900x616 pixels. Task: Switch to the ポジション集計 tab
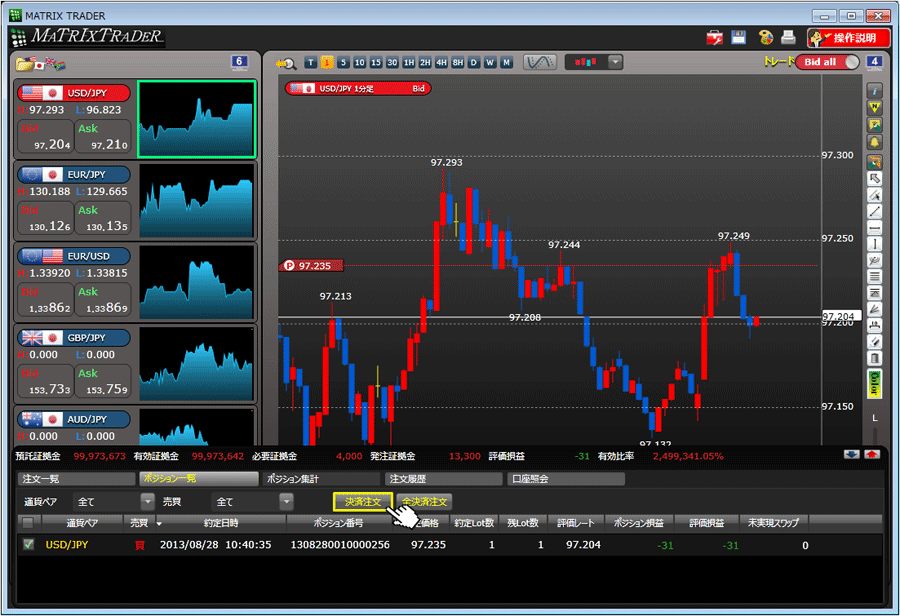[321, 479]
